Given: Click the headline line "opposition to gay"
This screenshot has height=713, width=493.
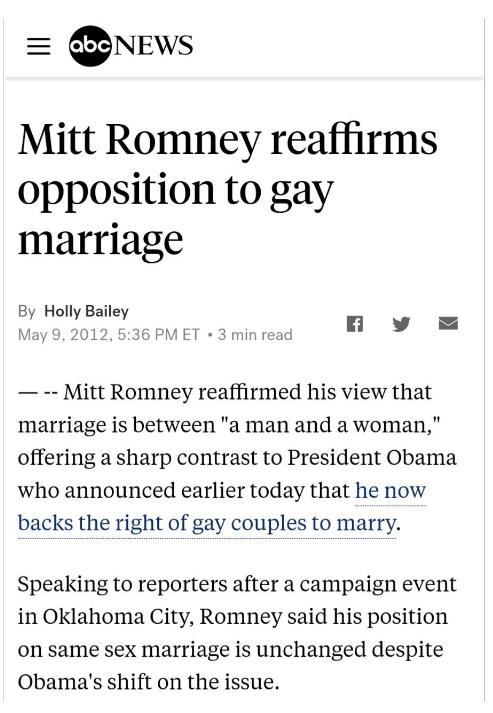Looking at the screenshot, I should point(176,190).
